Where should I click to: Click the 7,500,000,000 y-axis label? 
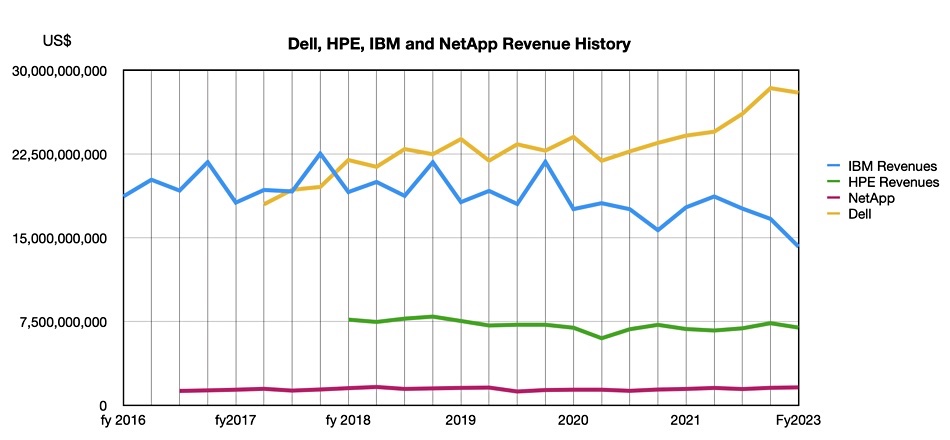click(x=65, y=322)
